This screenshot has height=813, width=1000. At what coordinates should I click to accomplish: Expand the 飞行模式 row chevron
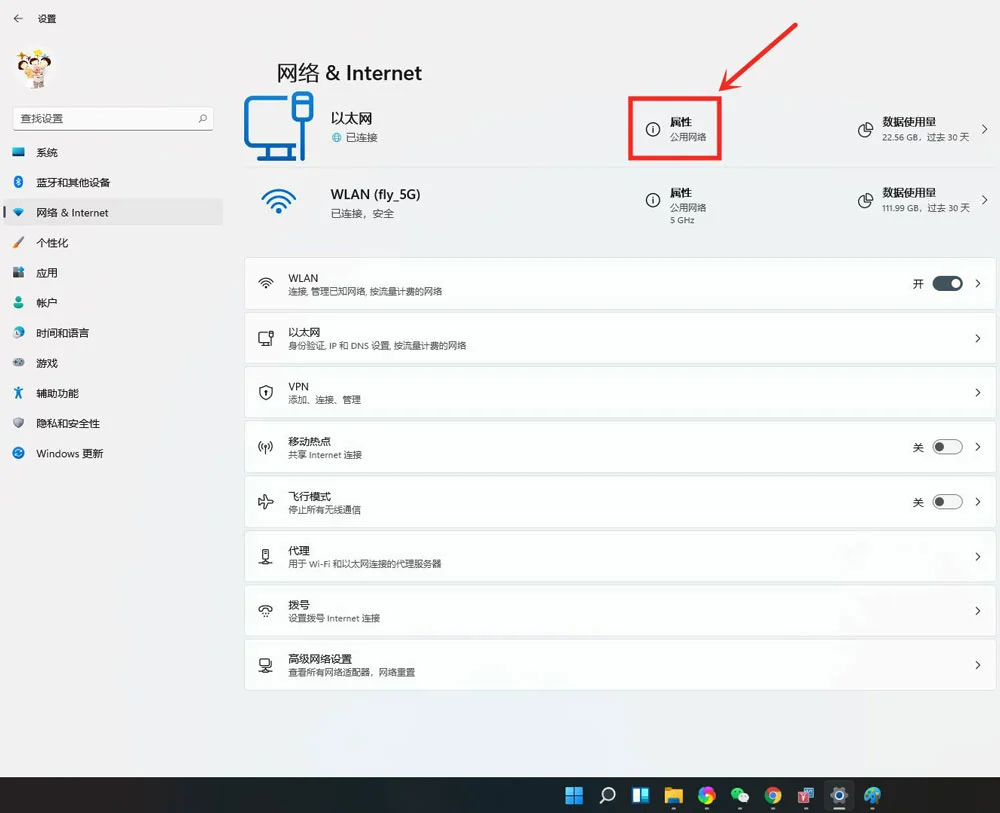pos(978,502)
